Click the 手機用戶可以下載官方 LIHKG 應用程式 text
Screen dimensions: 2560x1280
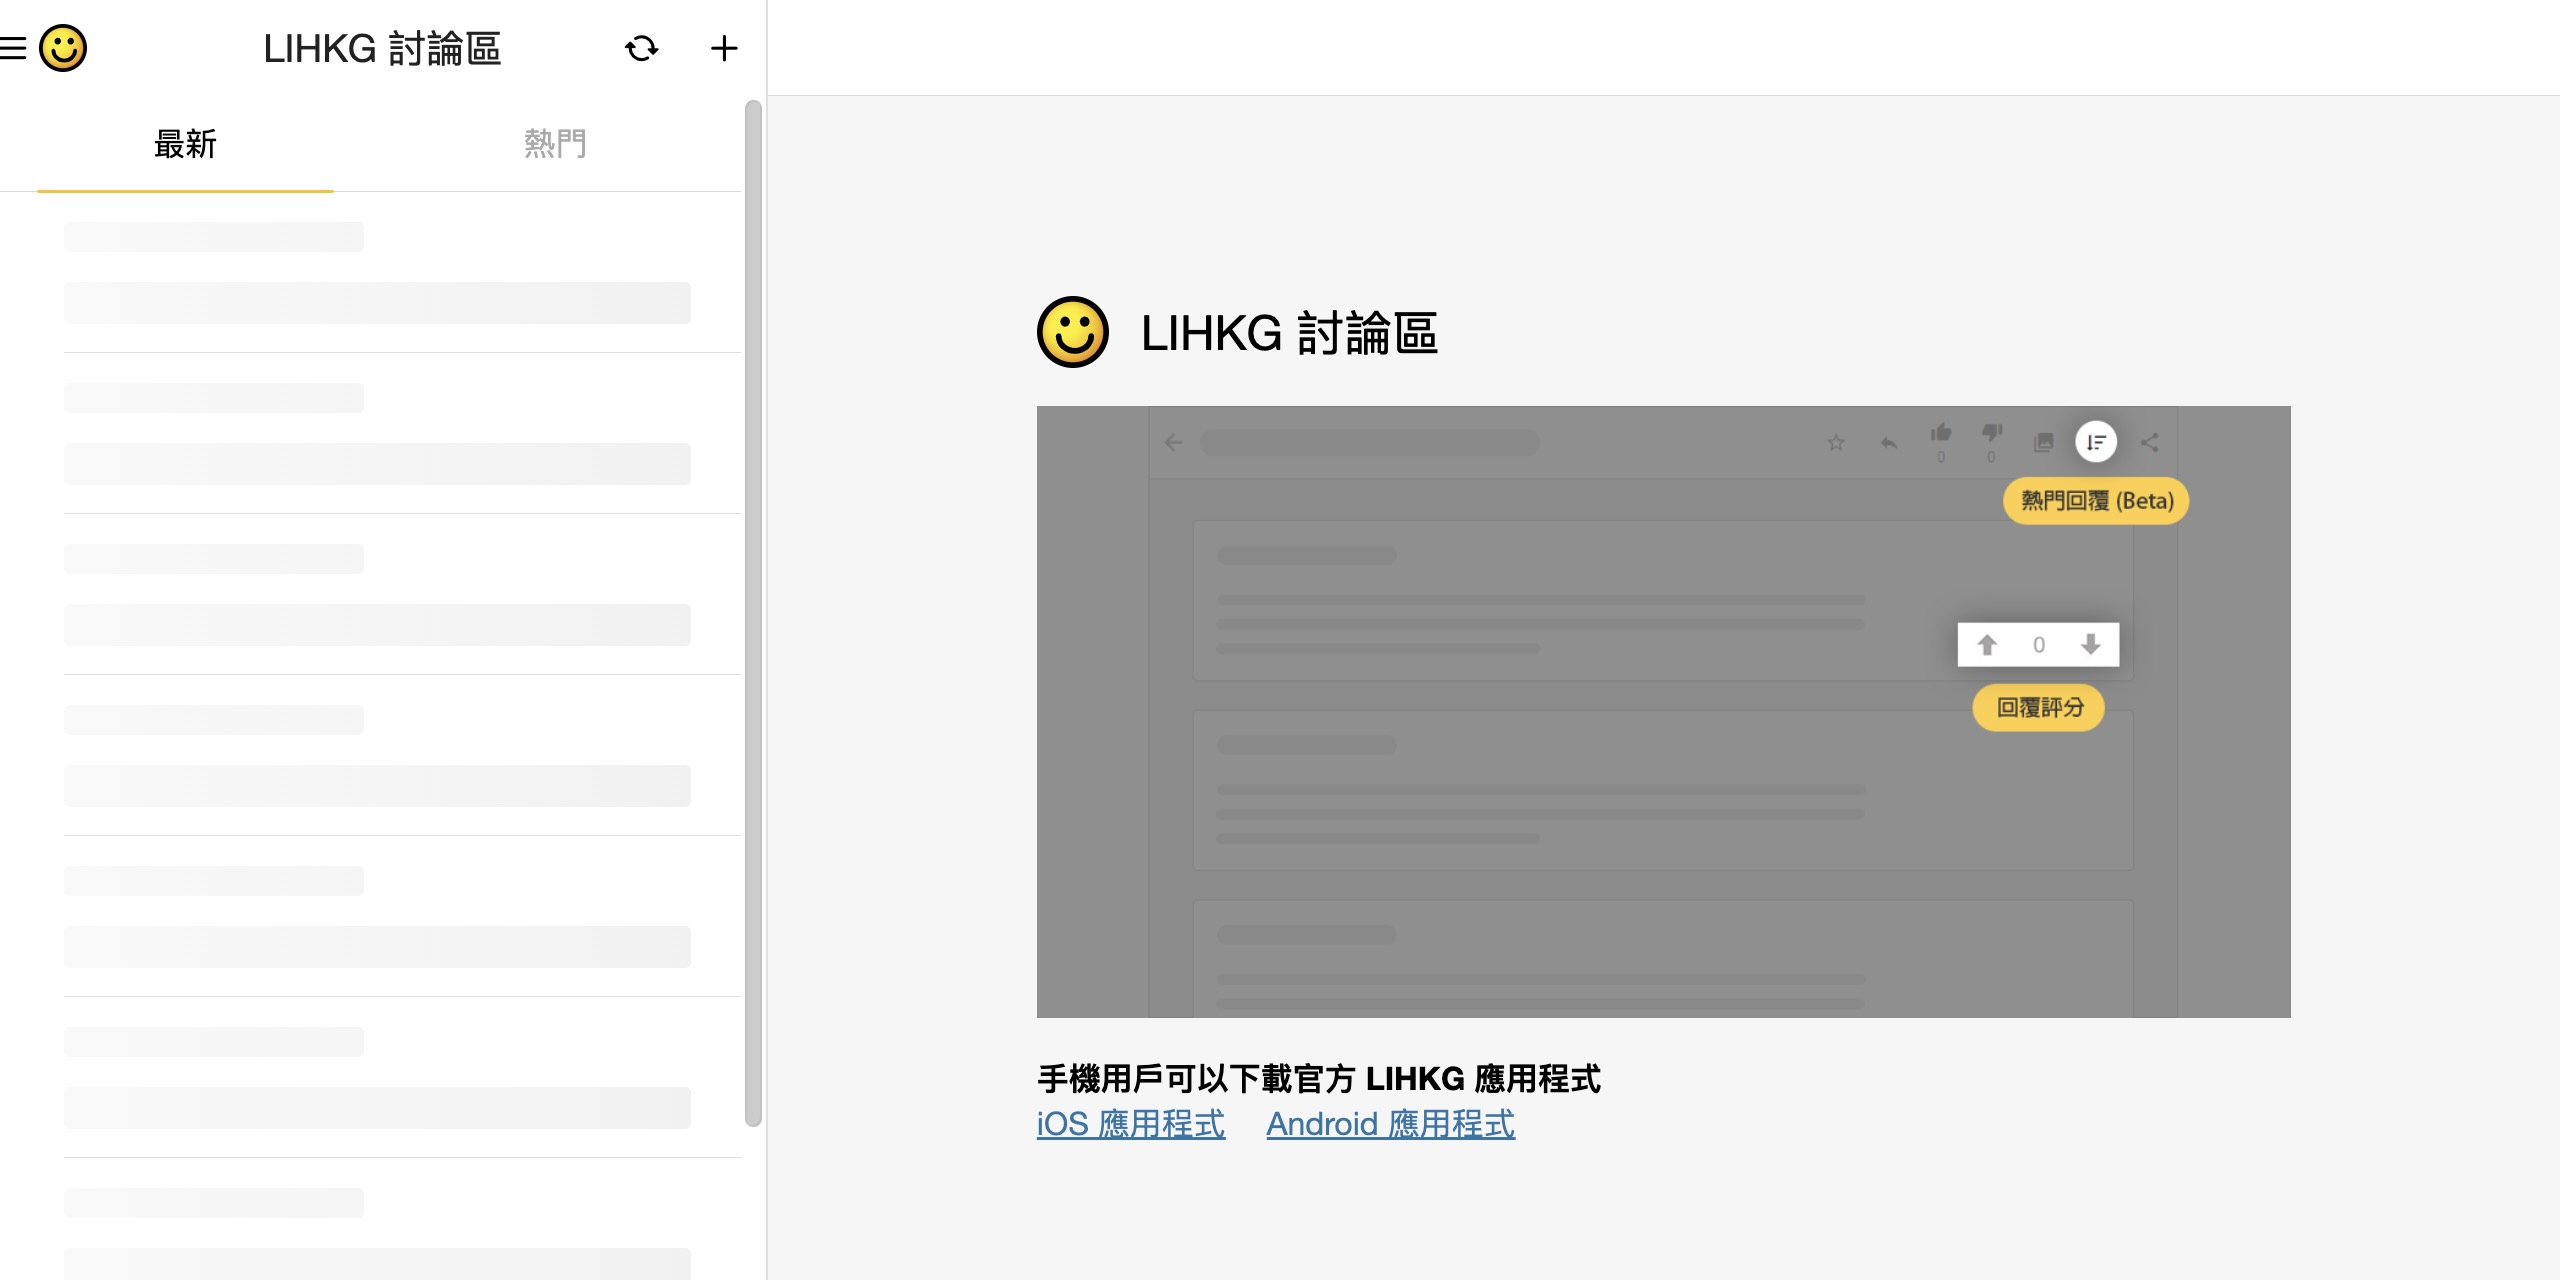[x=1319, y=1079]
